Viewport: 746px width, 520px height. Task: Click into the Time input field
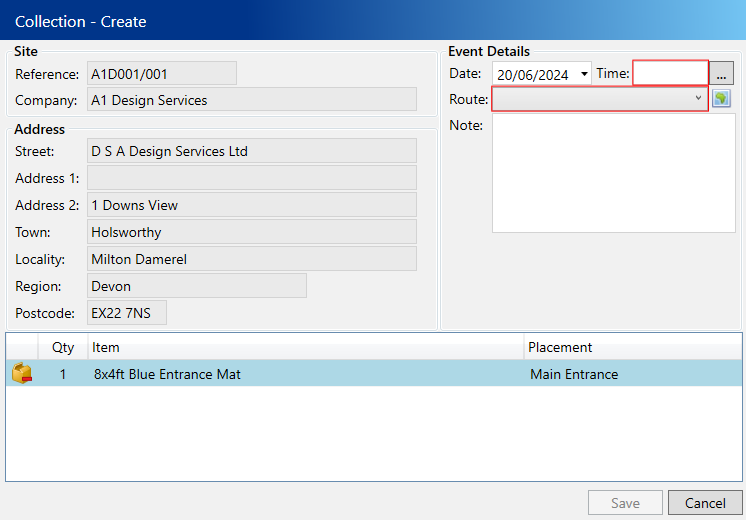[670, 73]
